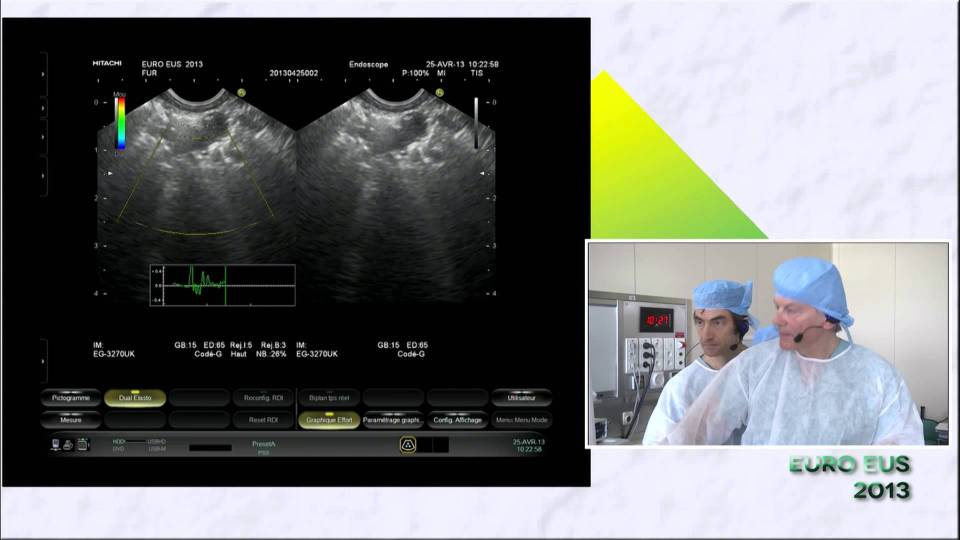Click the DVD storage indicator
Image resolution: width=960 pixels, height=540 pixels.
118,449
